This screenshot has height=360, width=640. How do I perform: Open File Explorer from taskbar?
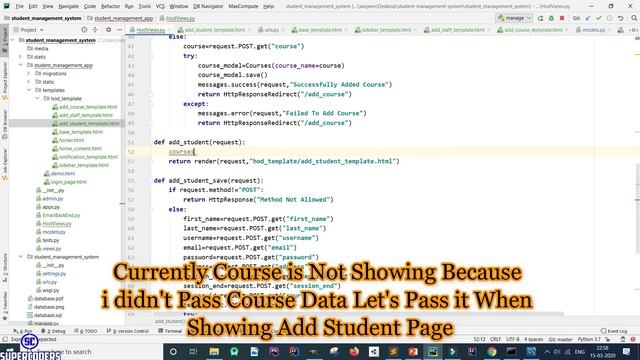point(214,351)
